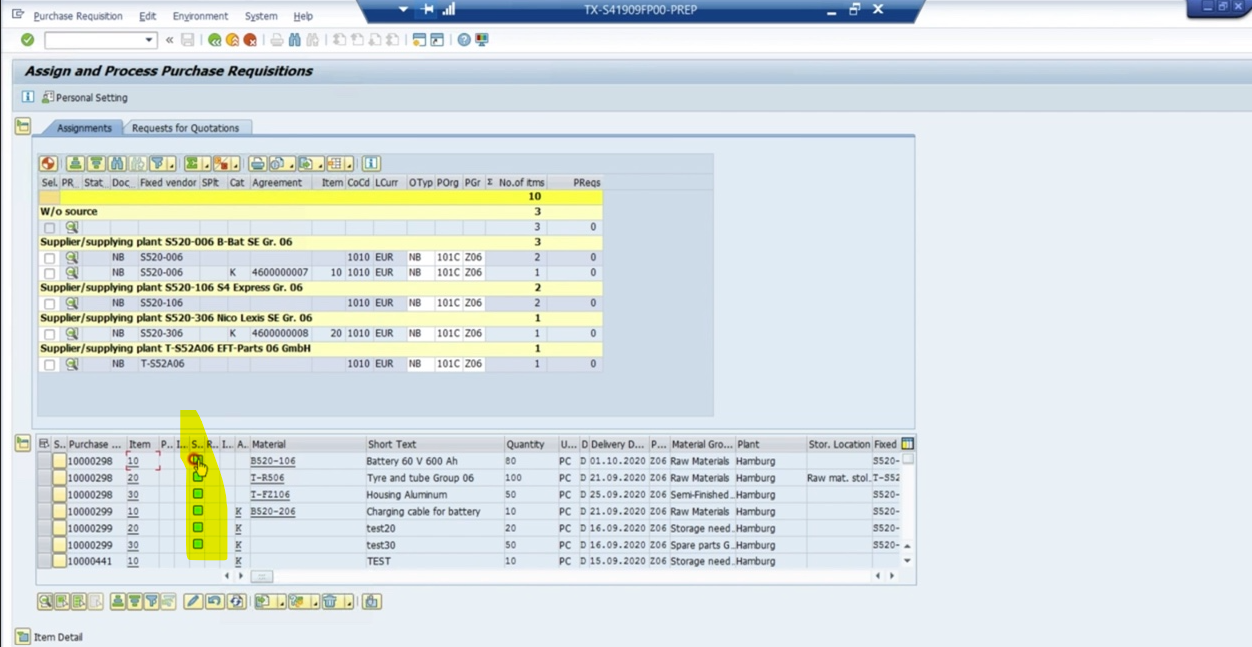1252x647 pixels.
Task: Open the System menu
Action: coord(261,16)
